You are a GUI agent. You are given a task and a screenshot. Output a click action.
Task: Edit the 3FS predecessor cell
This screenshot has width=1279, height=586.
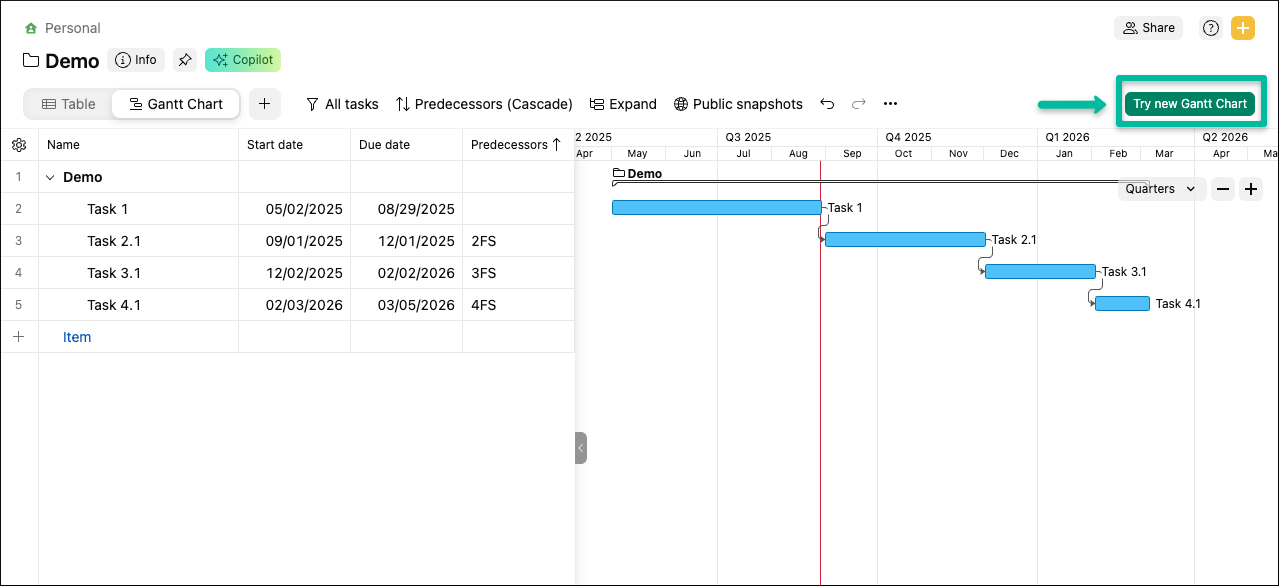518,273
